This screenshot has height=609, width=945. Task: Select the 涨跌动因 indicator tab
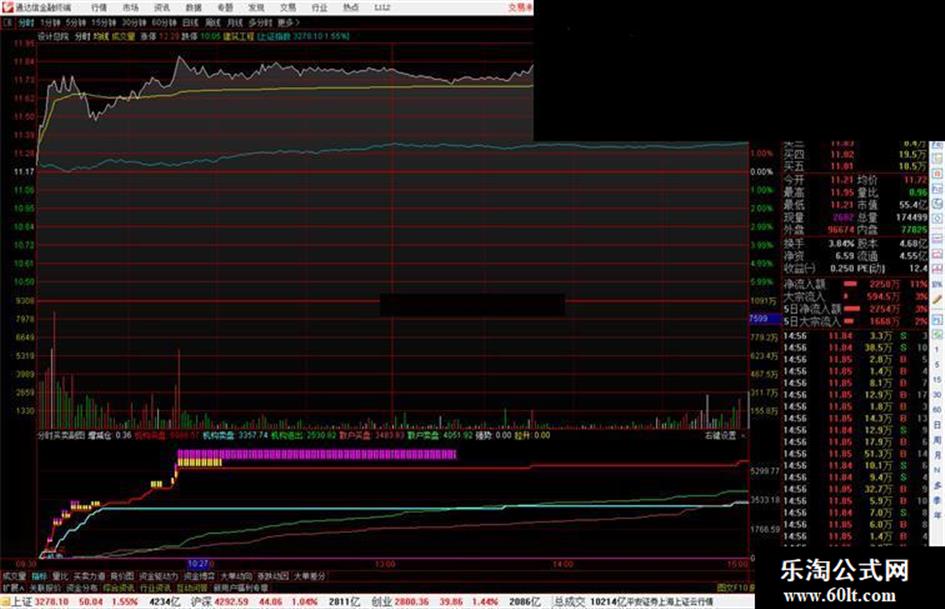[273, 576]
